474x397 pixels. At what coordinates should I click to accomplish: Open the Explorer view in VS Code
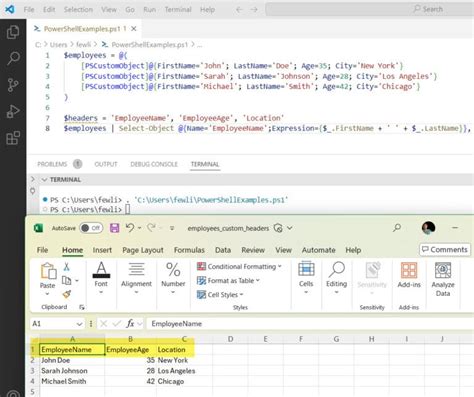13,32
